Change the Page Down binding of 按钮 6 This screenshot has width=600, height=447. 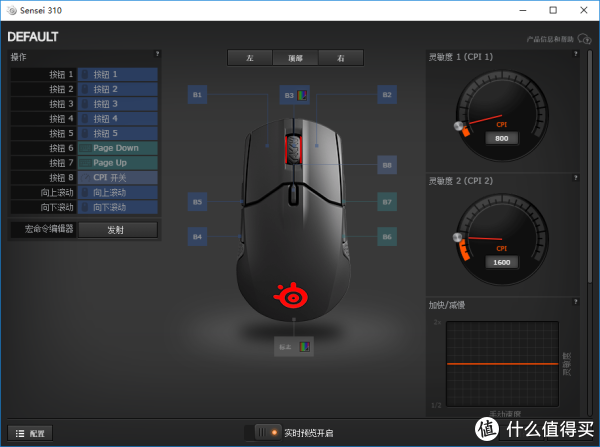118,148
